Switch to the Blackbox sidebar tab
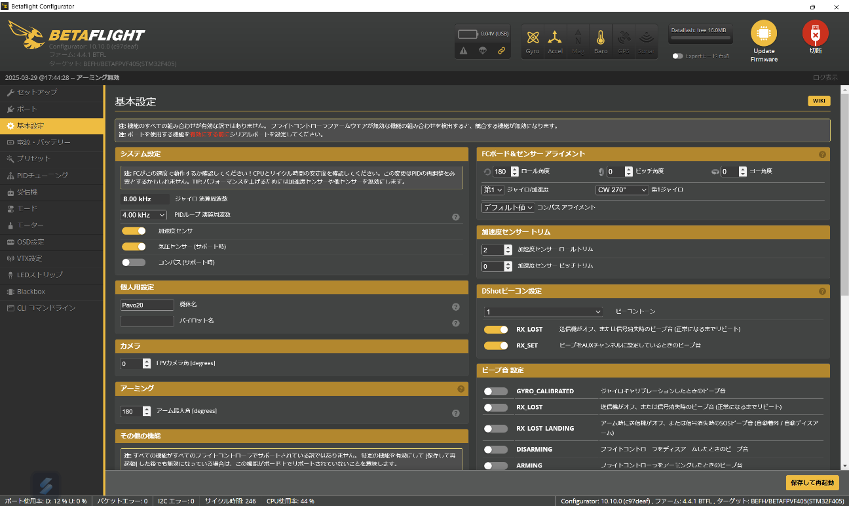Viewport: 850px width, 506px height. [x=31, y=291]
